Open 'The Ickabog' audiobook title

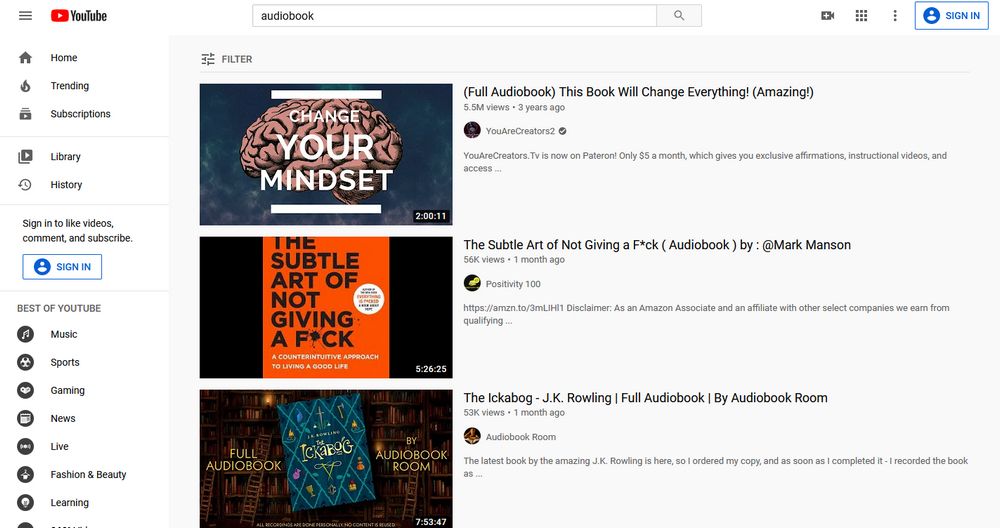[x=645, y=398]
